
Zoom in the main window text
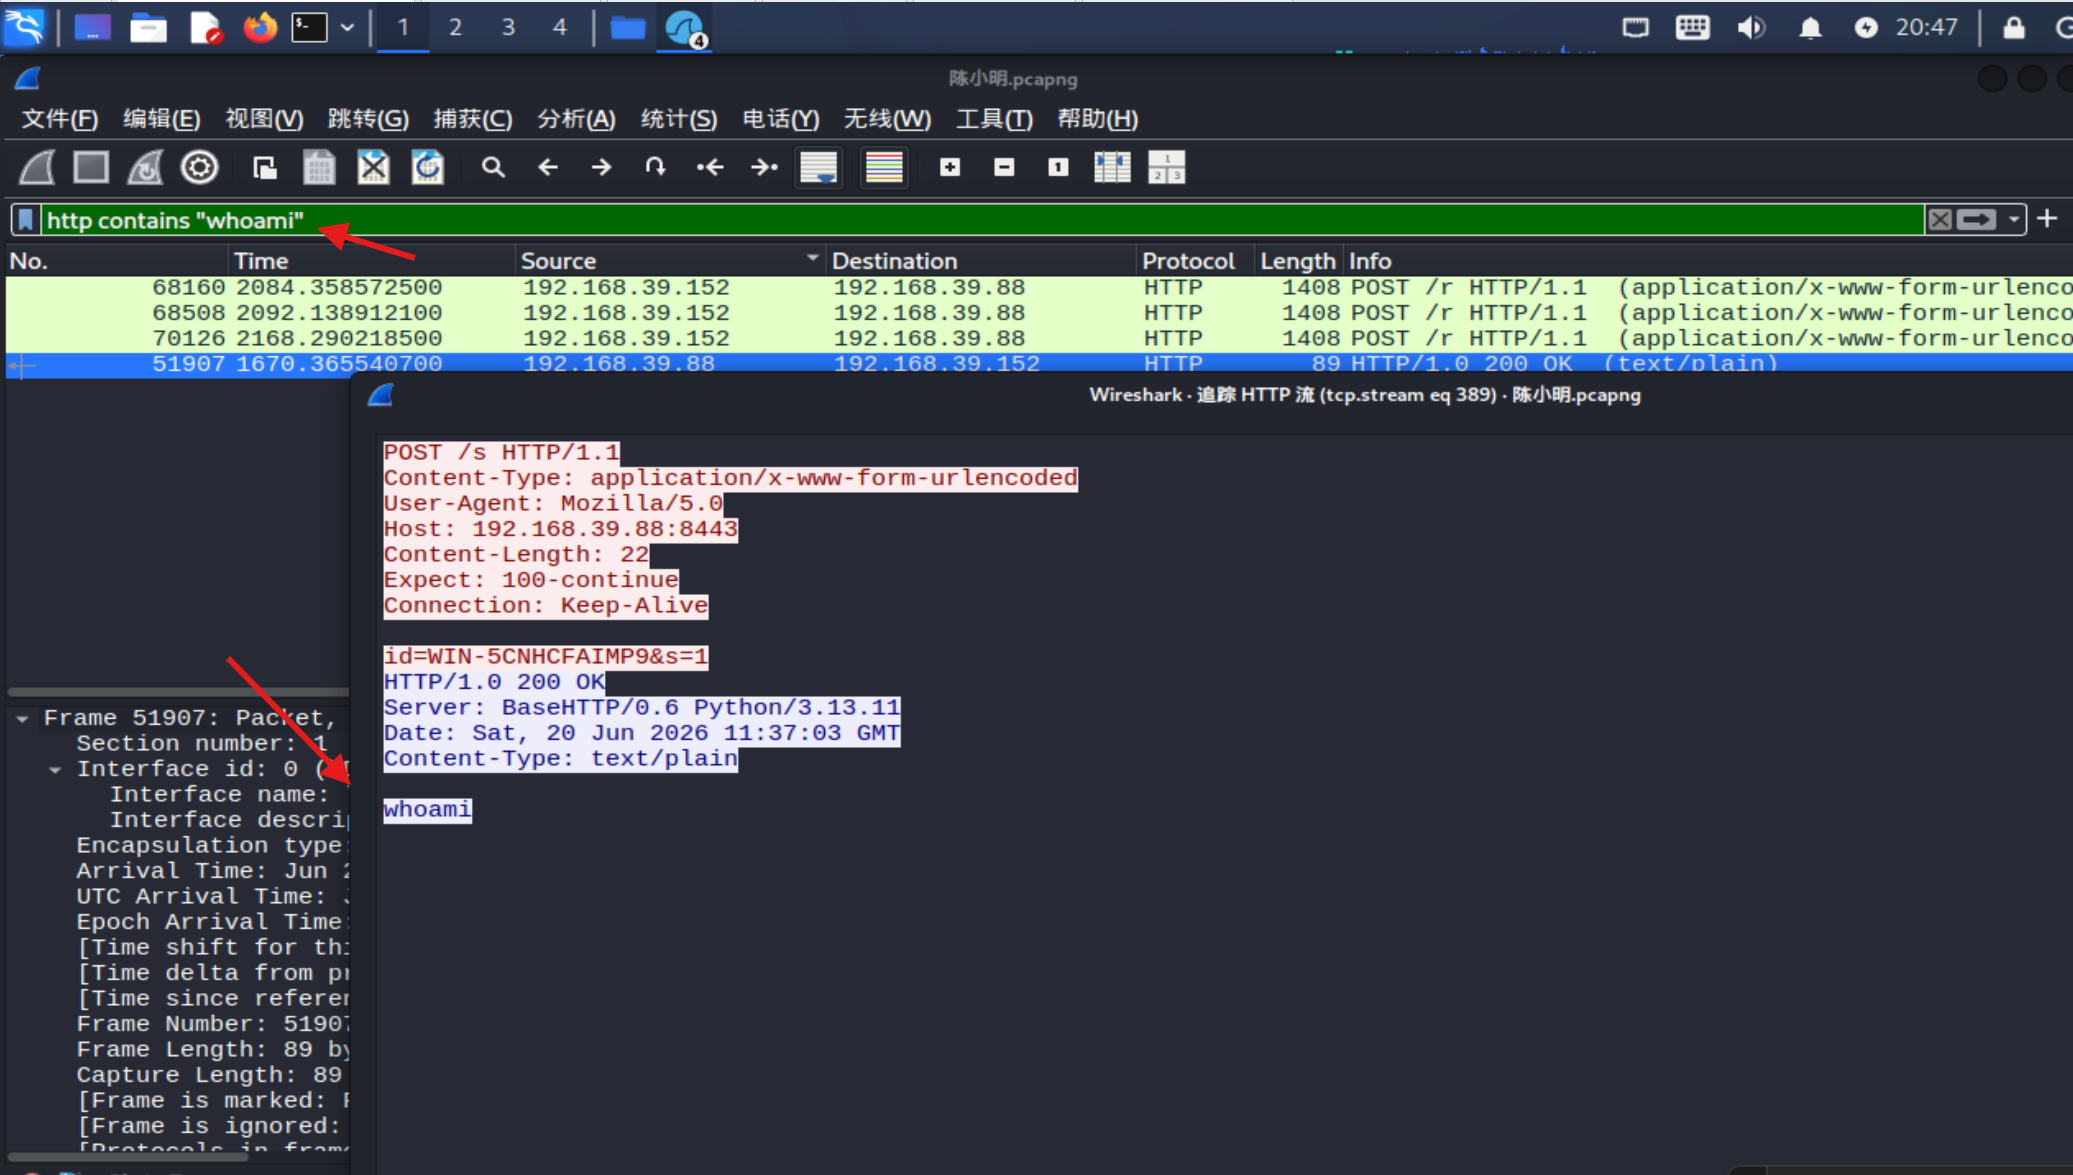pos(950,167)
